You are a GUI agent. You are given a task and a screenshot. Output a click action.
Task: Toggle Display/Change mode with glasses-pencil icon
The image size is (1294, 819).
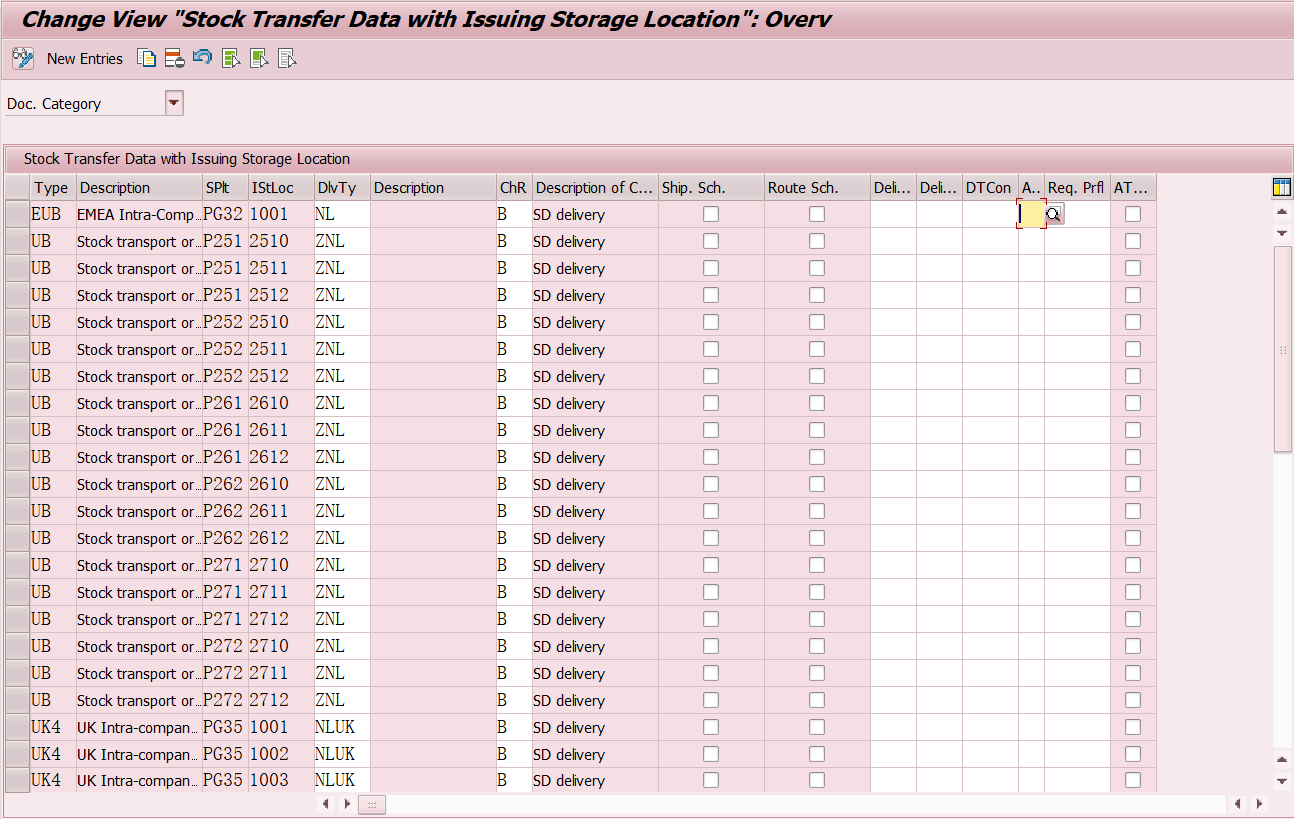[x=23, y=58]
